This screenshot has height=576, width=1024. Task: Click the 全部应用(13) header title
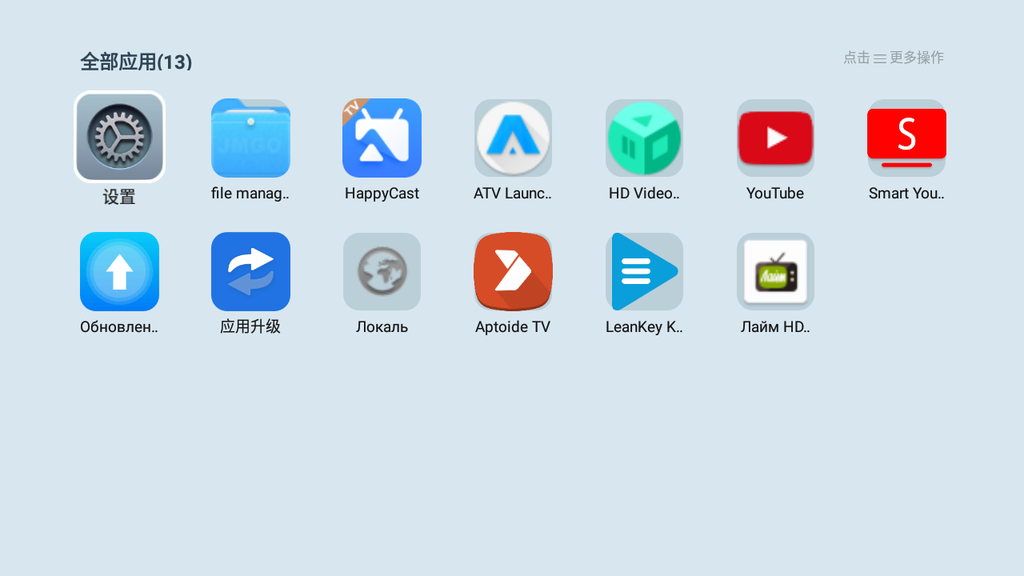click(136, 62)
